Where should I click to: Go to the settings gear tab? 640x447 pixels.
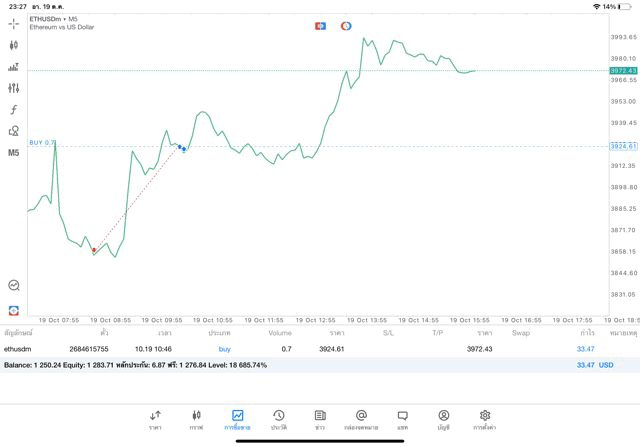click(484, 419)
